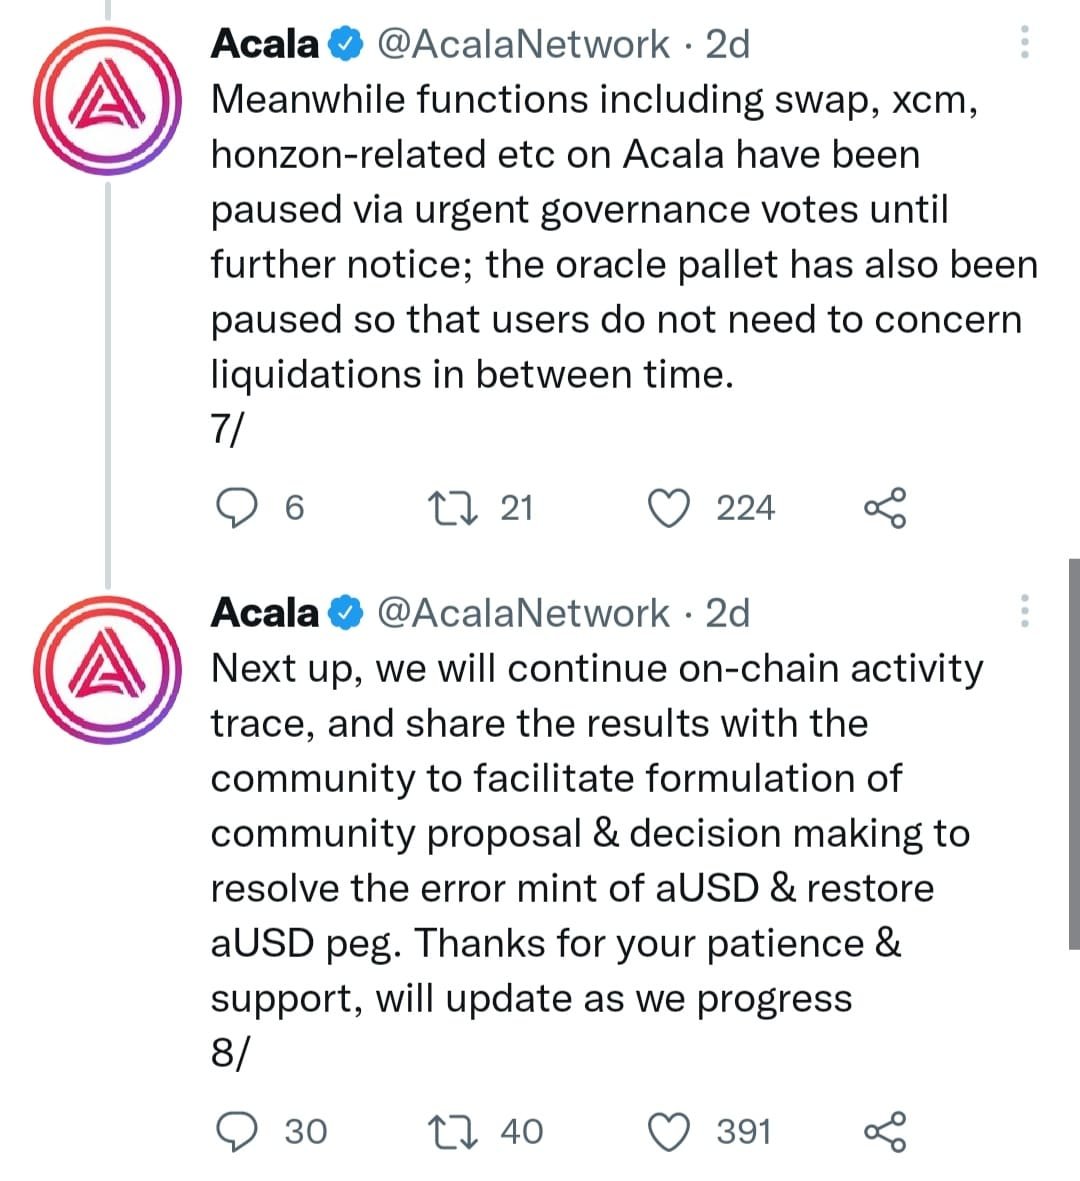Open @AcalaNetwork handle in first tweet
The image size is (1080, 1181).
[x=522, y=44]
